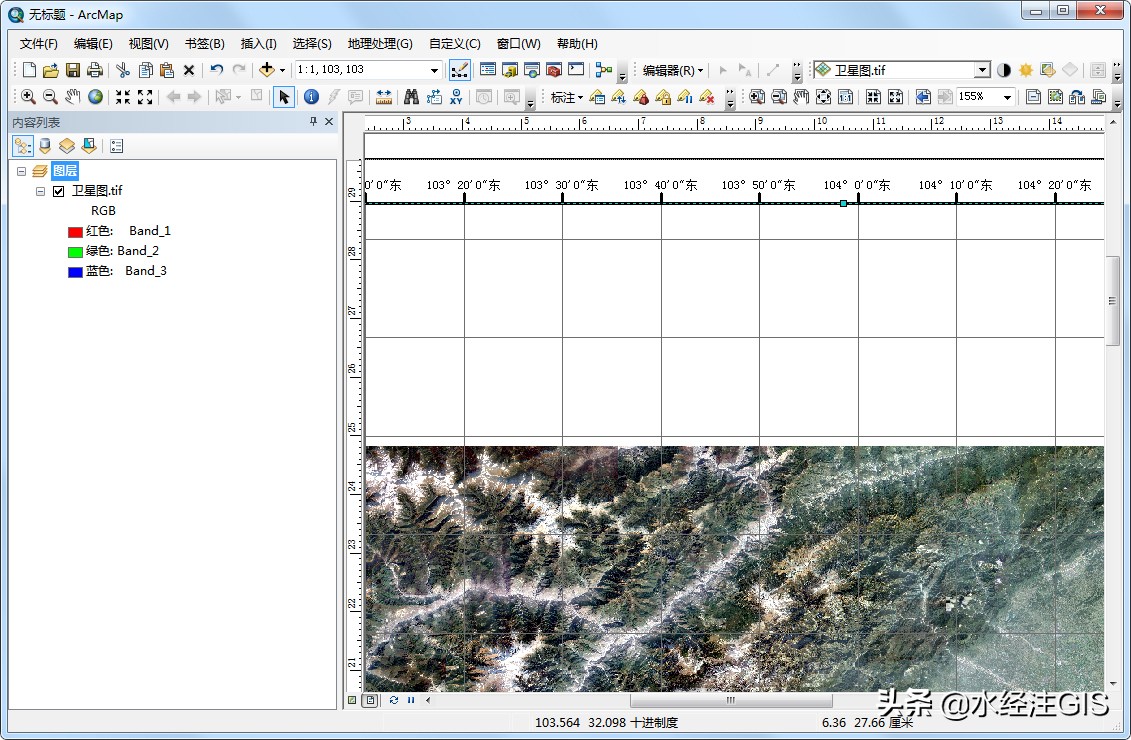Click the Brightness sun icon
This screenshot has height=740, width=1131.
coord(1026,70)
